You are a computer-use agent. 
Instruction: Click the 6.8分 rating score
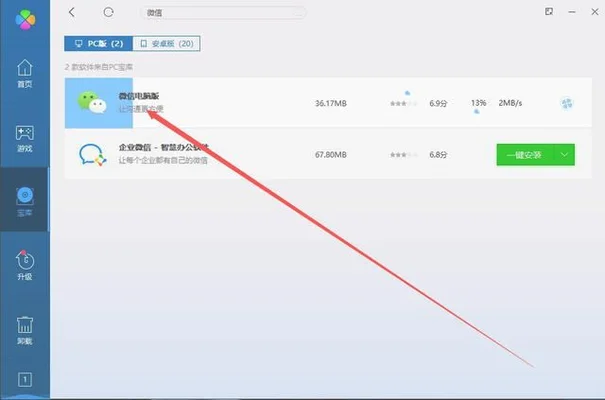[438, 155]
